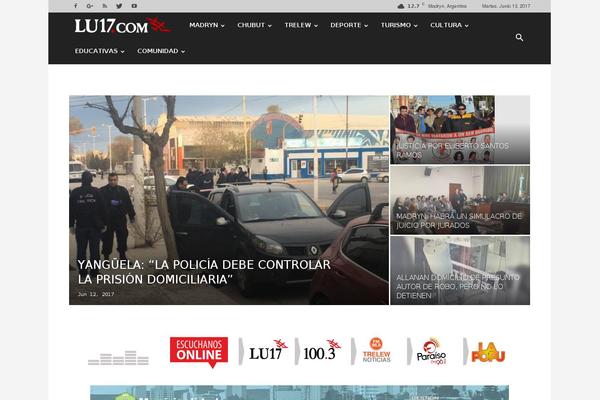
Task: Click the Escuchanos Online red badge
Action: point(199,352)
